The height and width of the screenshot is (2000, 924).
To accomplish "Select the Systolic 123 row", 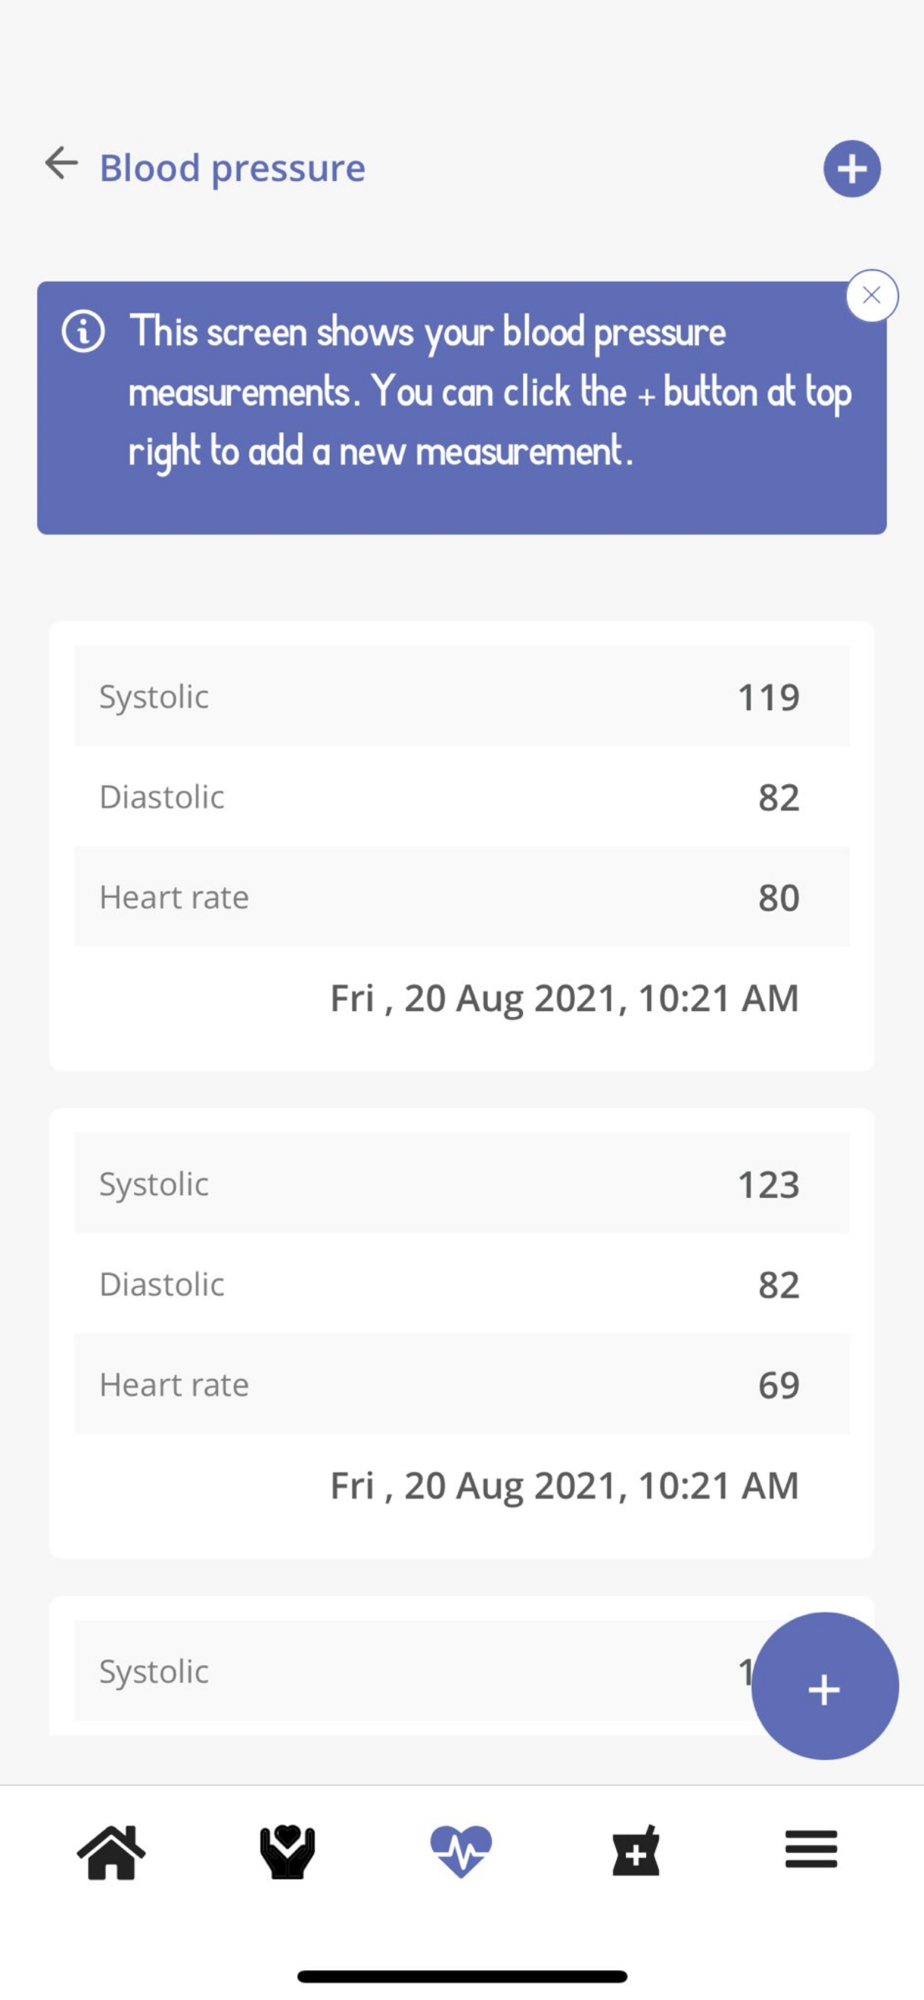I will point(462,1183).
